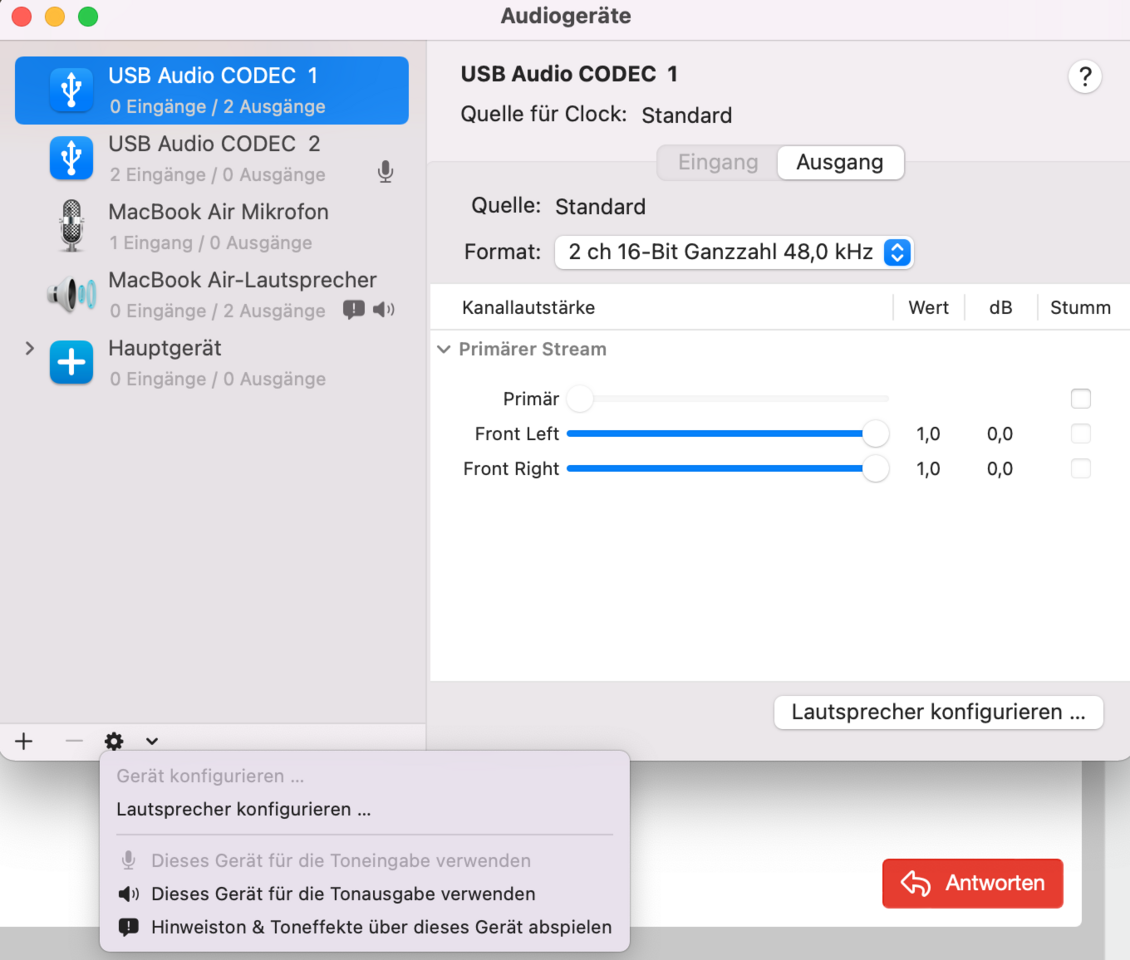Click the MacBook Air-Lautsprecher speaker icon
The image size is (1130, 960).
(71, 294)
